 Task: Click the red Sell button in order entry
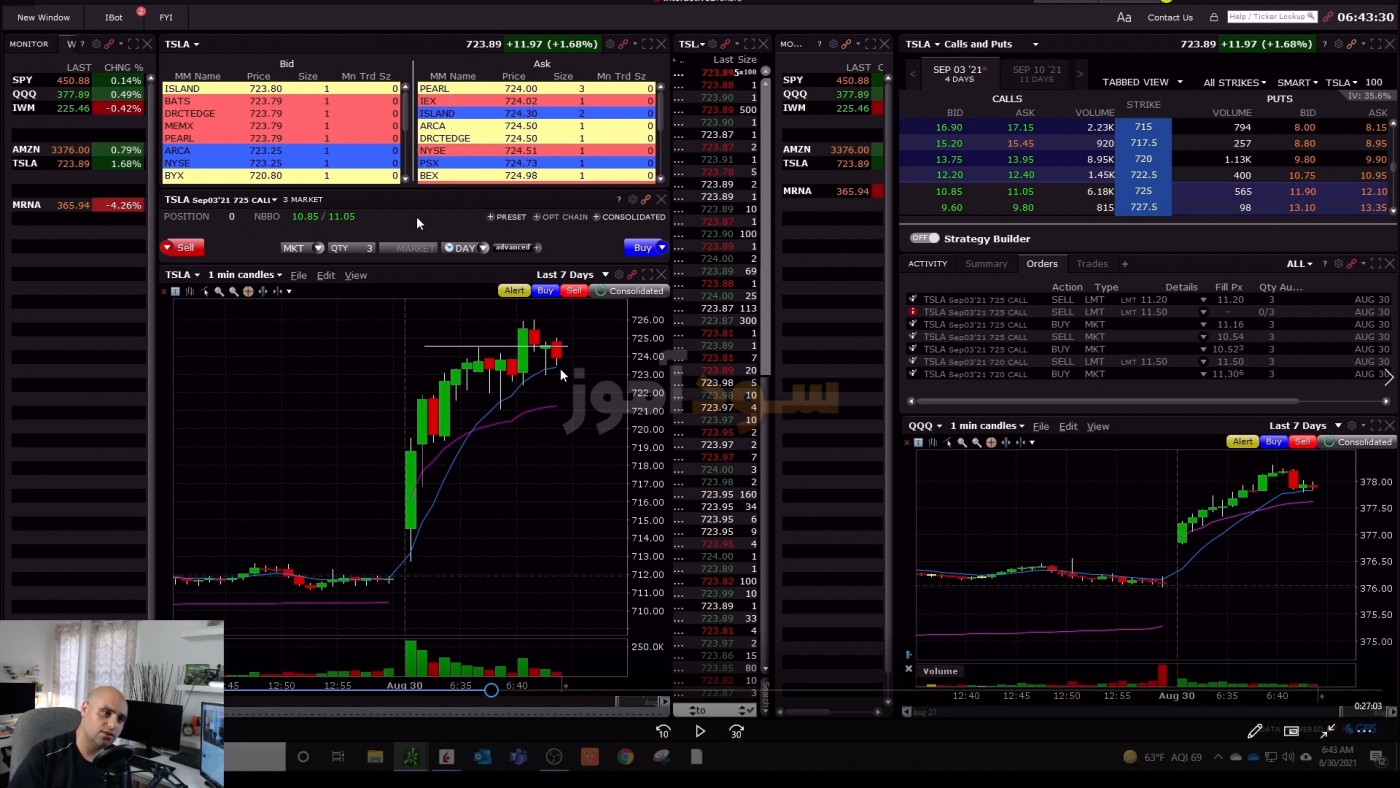(x=183, y=247)
